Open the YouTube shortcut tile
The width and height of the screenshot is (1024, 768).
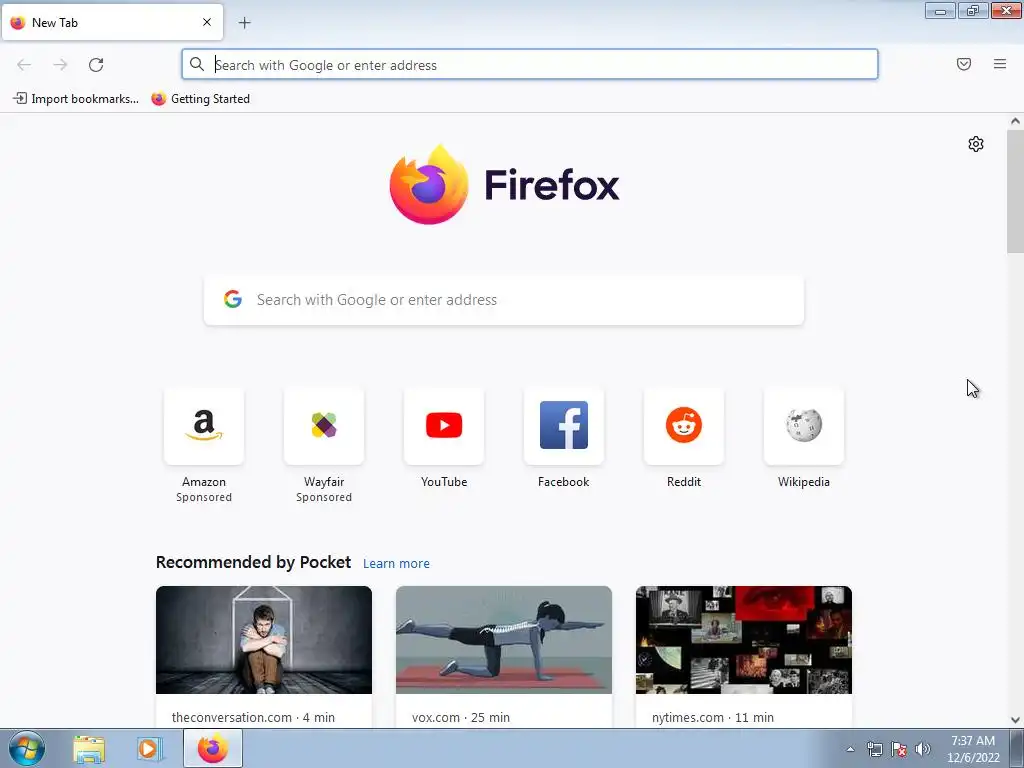tap(444, 426)
